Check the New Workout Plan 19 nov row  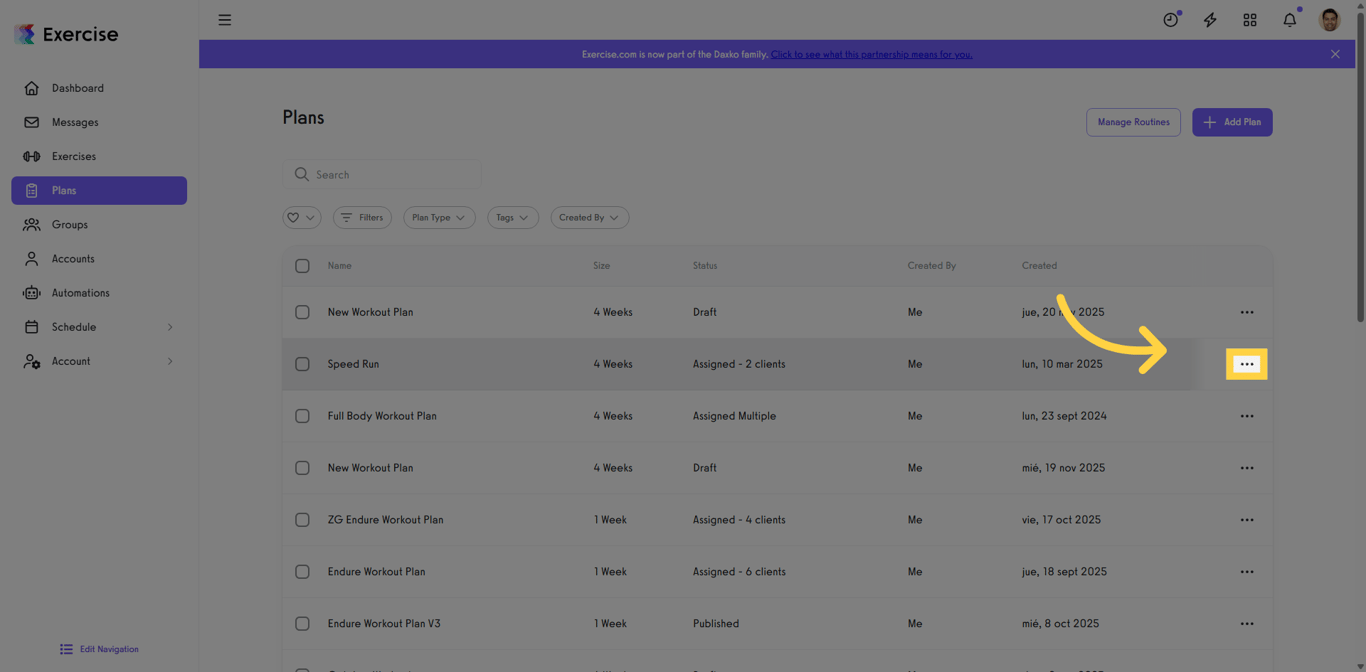pos(302,468)
